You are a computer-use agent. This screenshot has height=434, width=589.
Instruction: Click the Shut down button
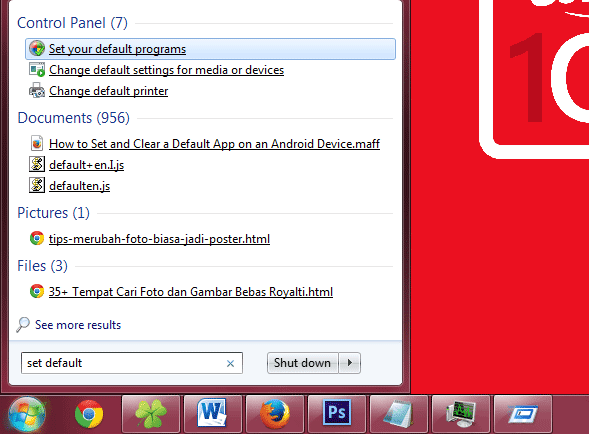pyautogui.click(x=302, y=363)
